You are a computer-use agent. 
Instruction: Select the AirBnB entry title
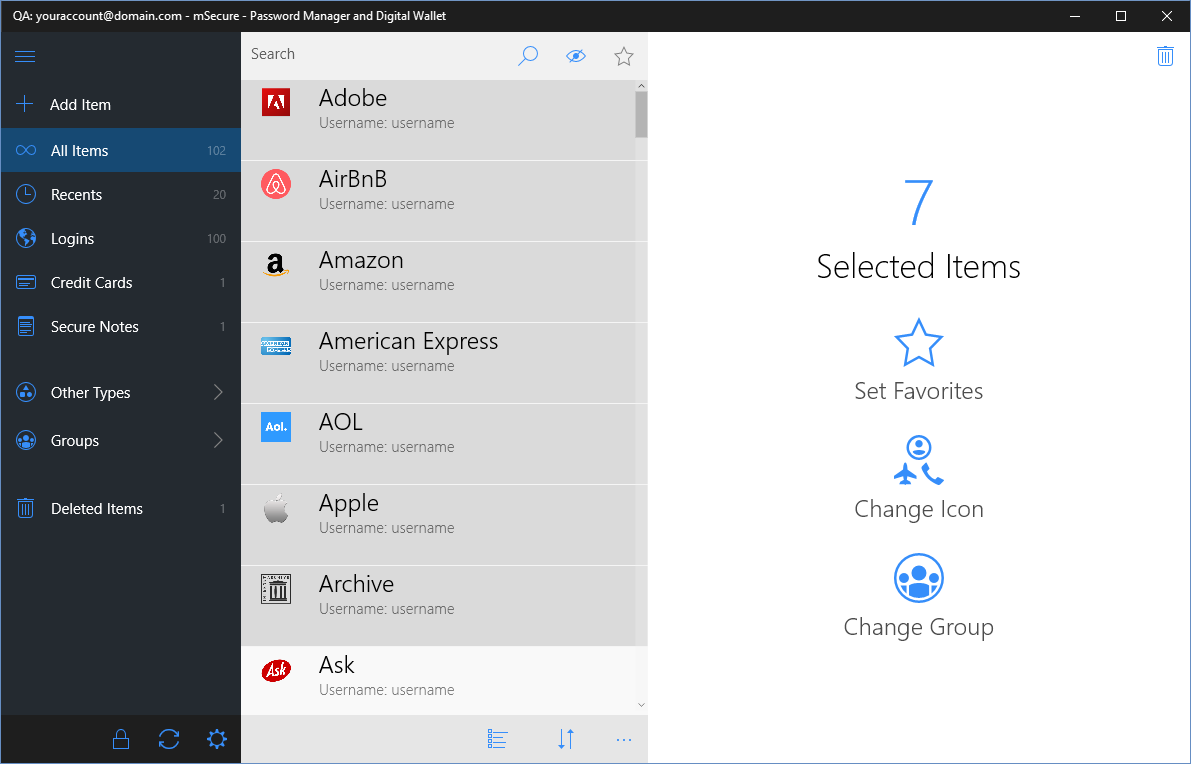tap(352, 179)
